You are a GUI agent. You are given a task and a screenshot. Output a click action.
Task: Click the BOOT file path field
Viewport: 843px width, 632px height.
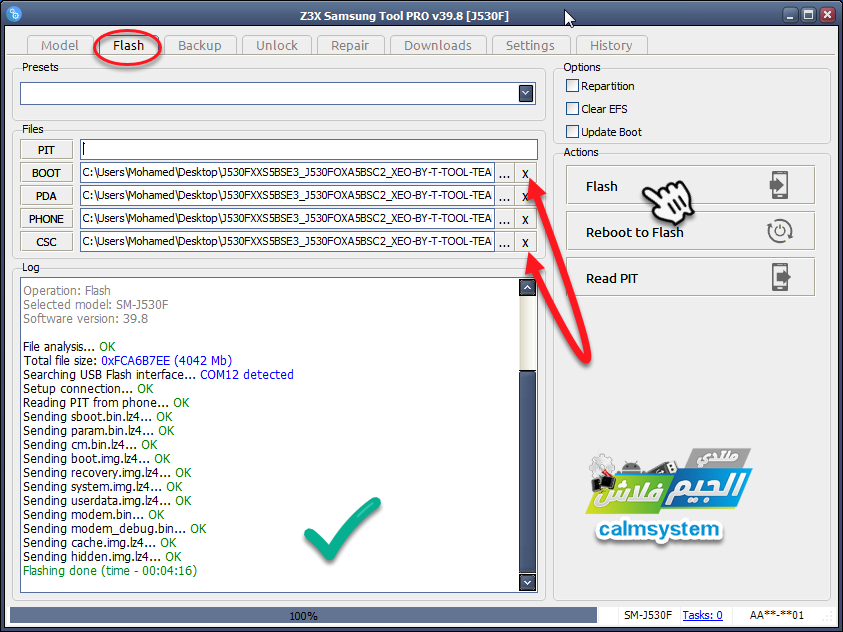pos(287,173)
